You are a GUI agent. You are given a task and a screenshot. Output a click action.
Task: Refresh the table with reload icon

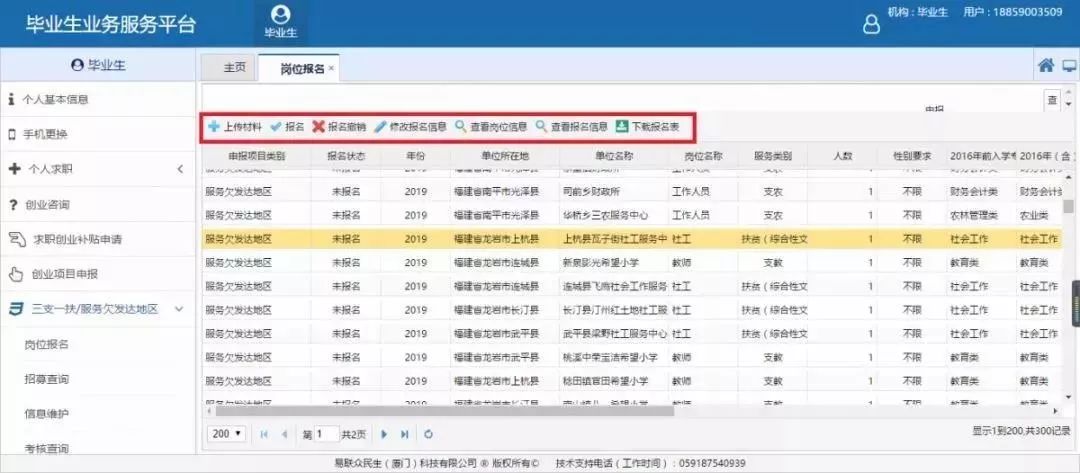point(428,434)
